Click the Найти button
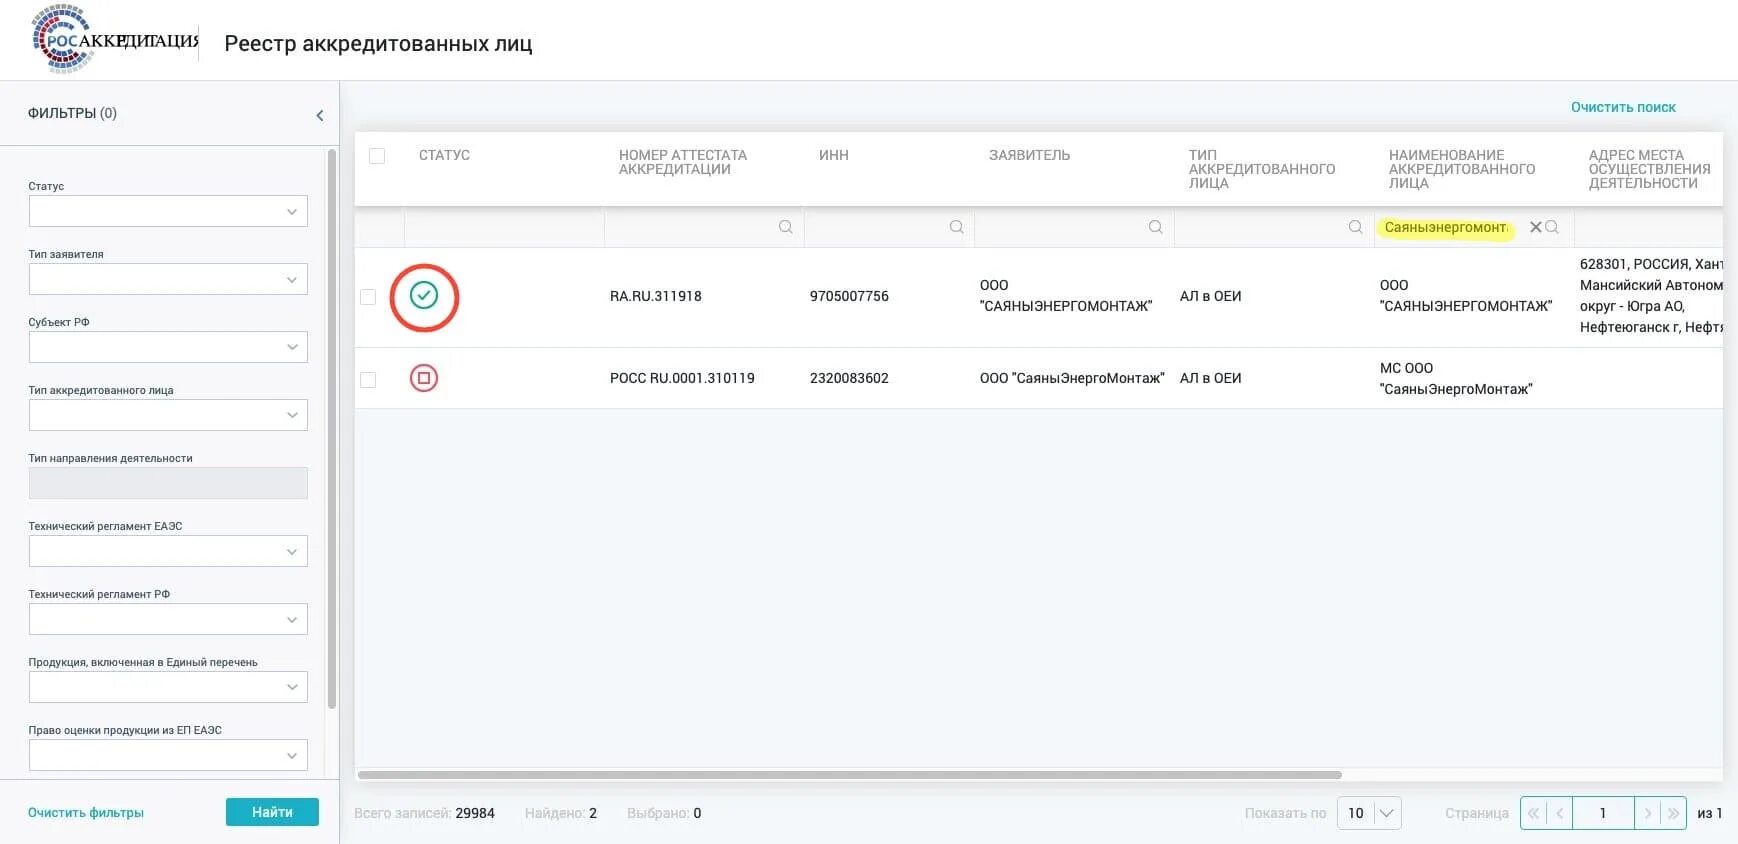 [x=272, y=812]
